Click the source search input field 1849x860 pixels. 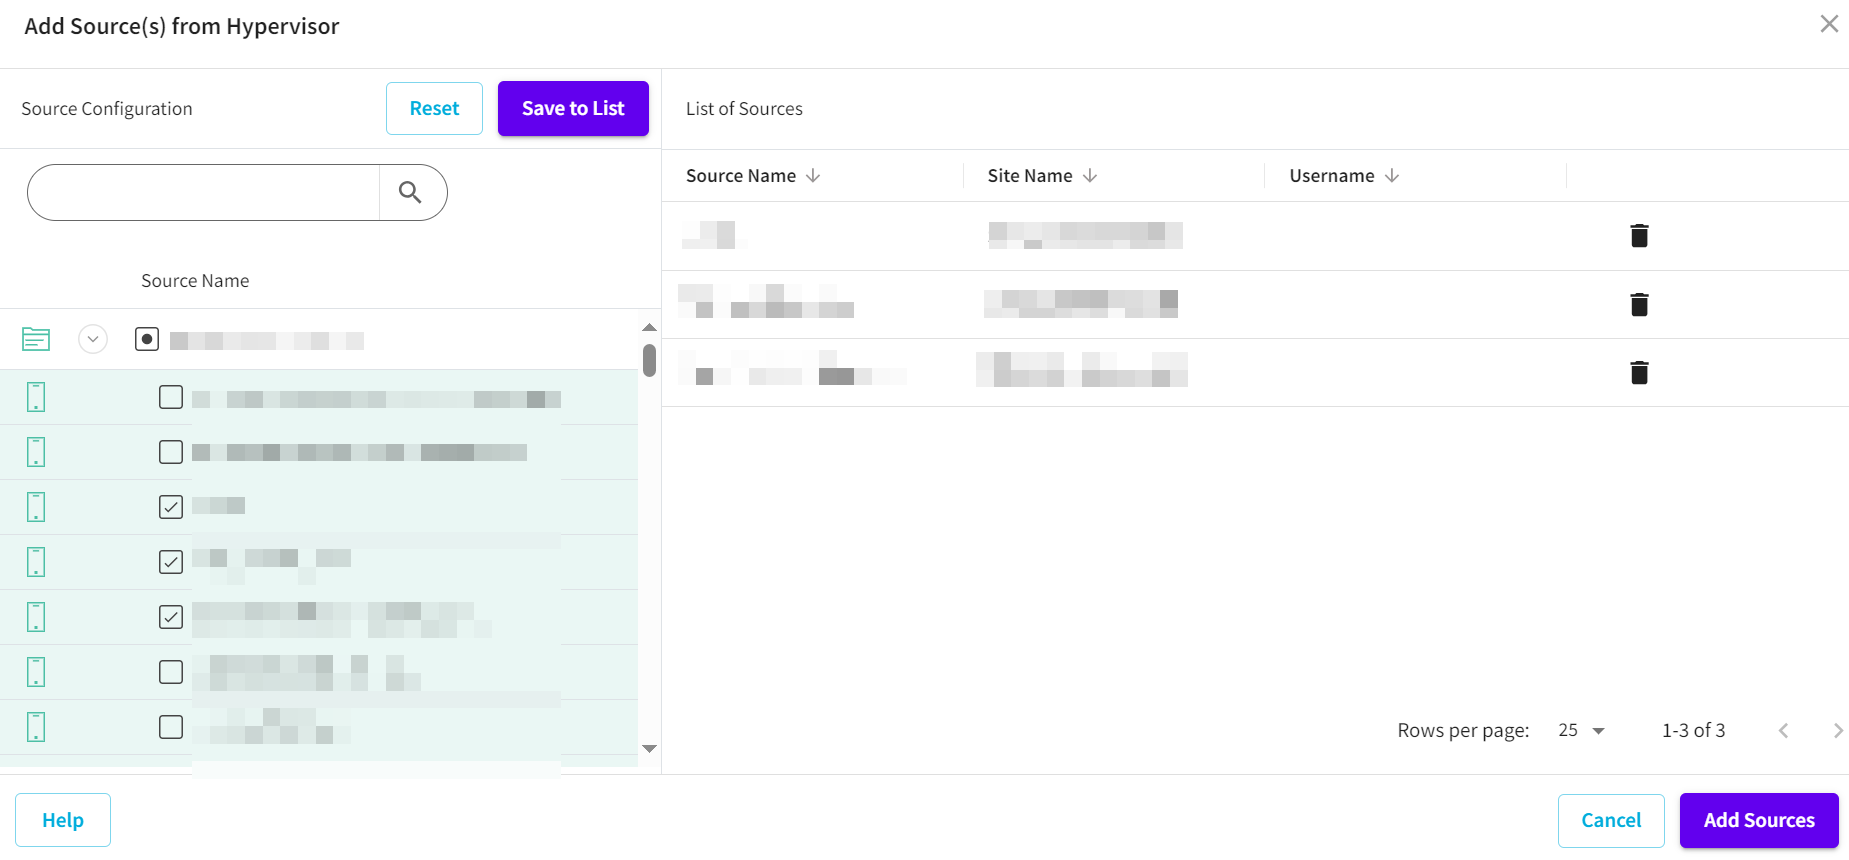click(x=205, y=192)
